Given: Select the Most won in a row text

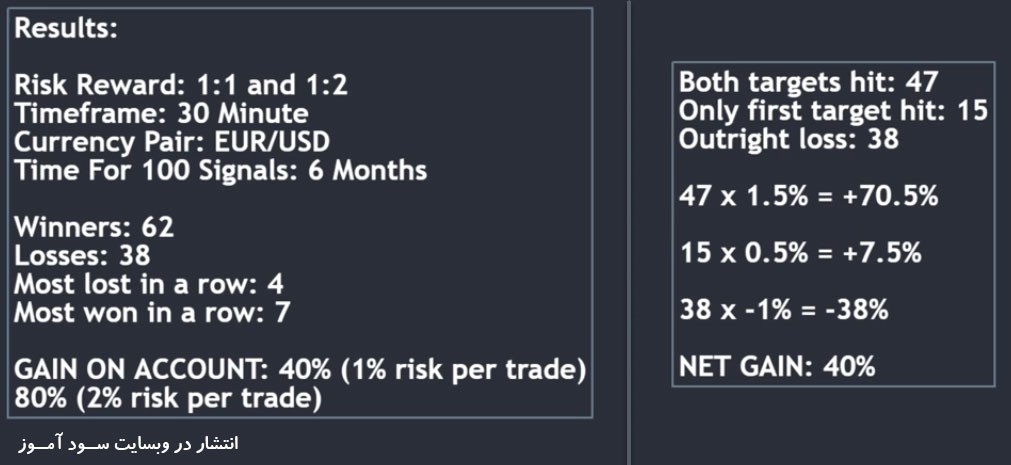Looking at the screenshot, I should click(x=152, y=313).
